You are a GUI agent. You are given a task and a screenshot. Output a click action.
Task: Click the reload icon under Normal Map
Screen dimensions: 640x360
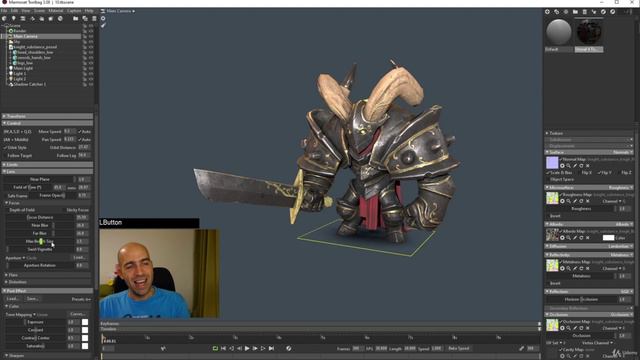pyautogui.click(x=582, y=166)
